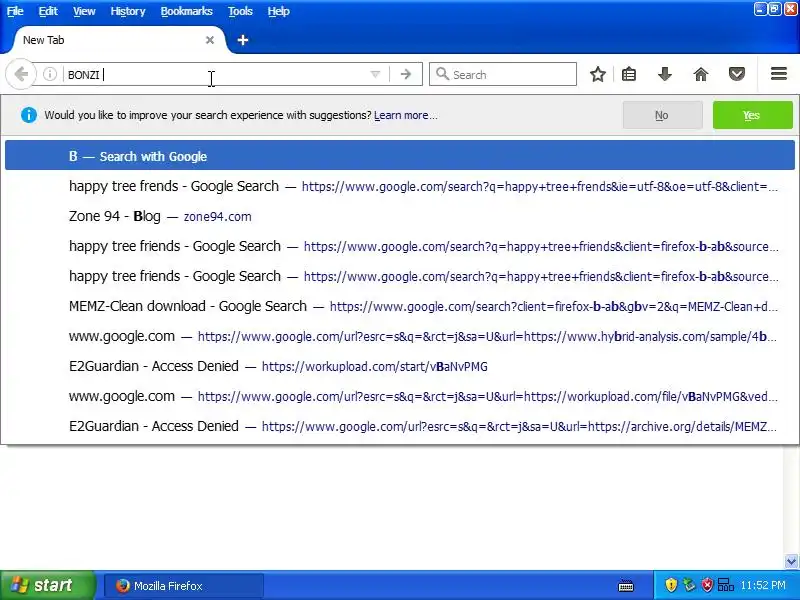Select 'MEMZ-Clean download - Google Search' result
This screenshot has height=600, width=800.
(x=399, y=306)
